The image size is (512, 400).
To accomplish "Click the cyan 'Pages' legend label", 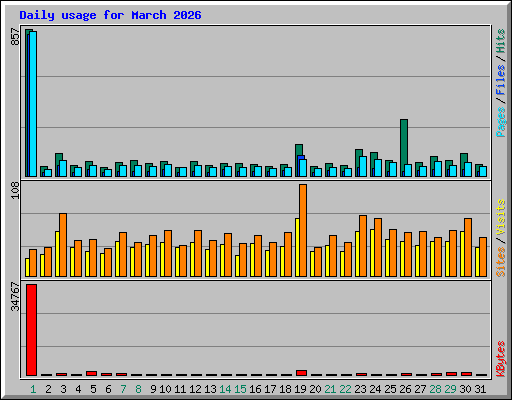I will click(501, 122).
